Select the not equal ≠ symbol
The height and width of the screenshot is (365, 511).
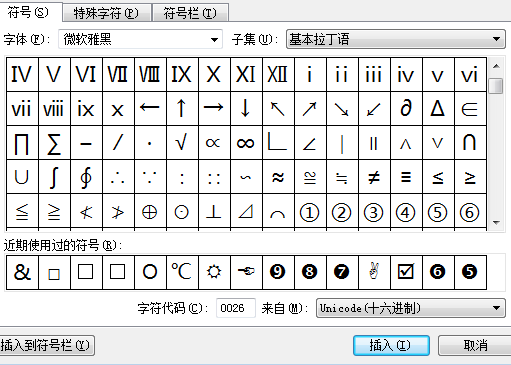374,177
